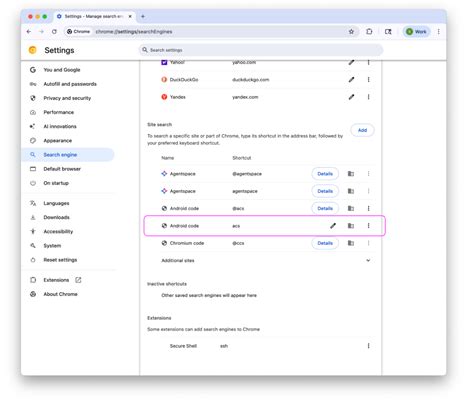Open Autofill and passwords section
Image resolution: width=474 pixels, height=403 pixels.
pos(70,84)
